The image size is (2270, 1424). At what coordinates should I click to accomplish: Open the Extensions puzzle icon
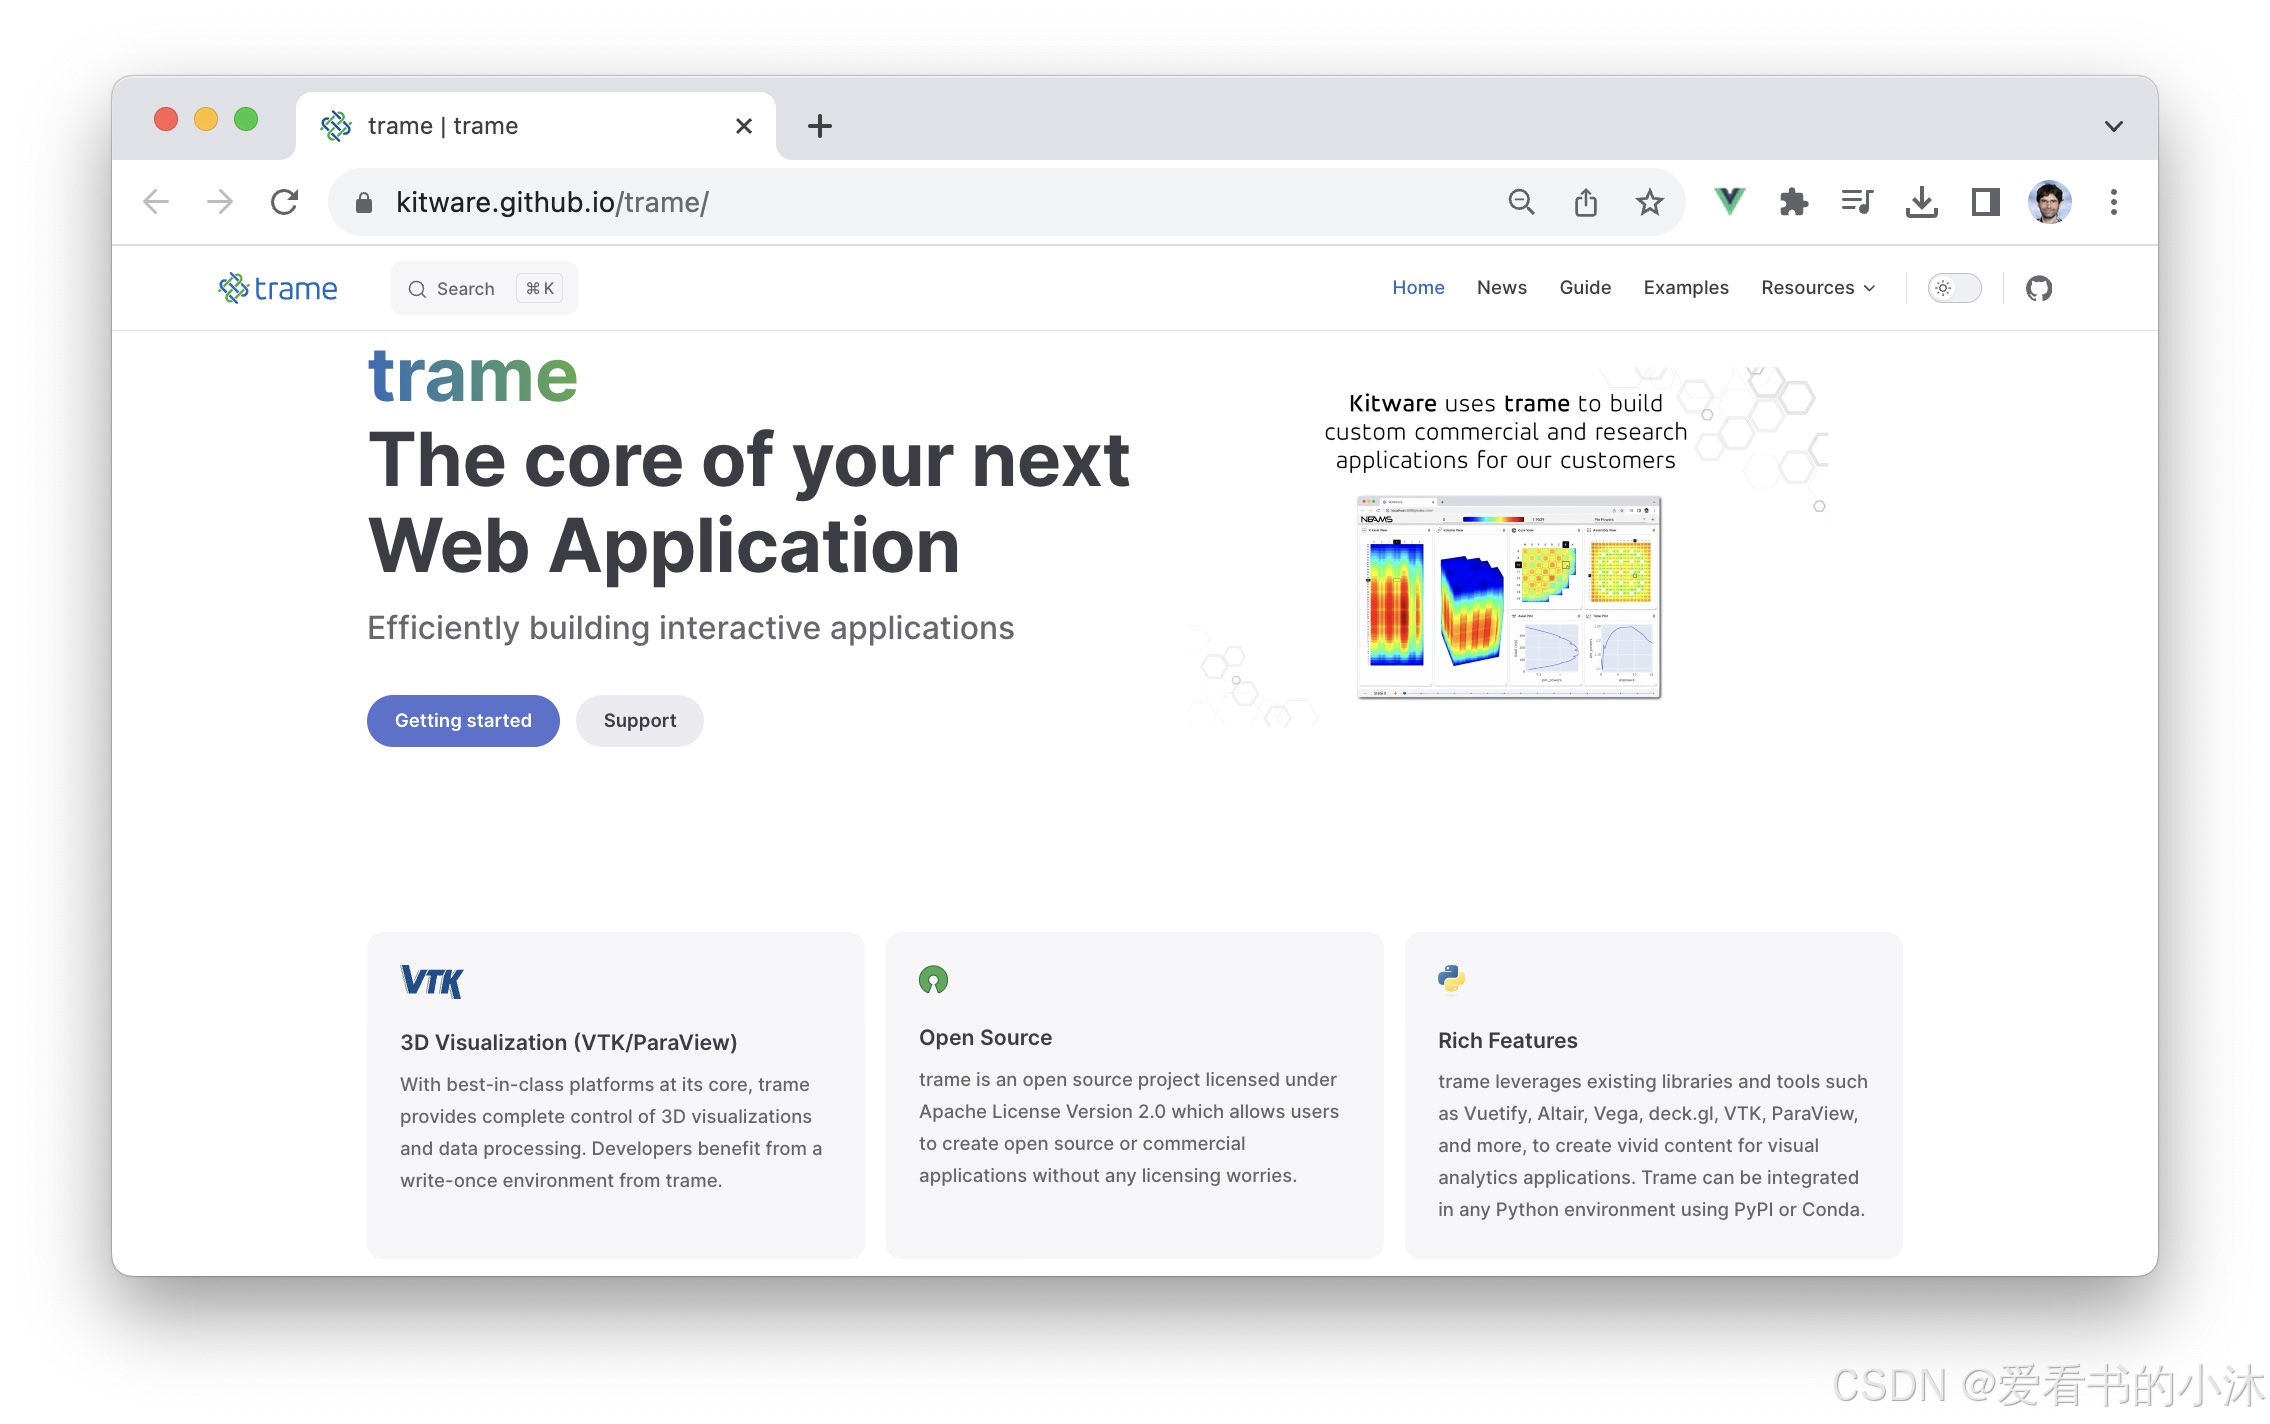pos(1794,203)
